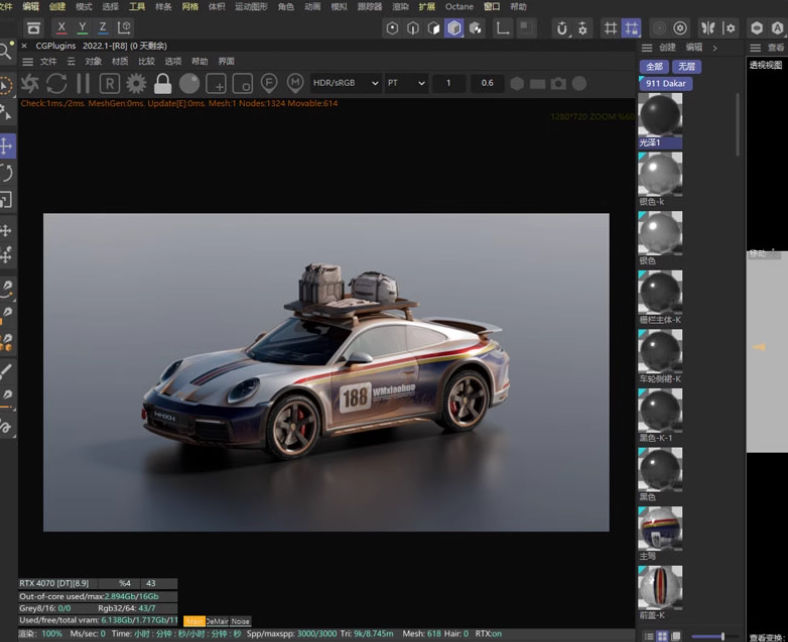
Task: Select the Scale tool in left toolbar
Action: 7,200
